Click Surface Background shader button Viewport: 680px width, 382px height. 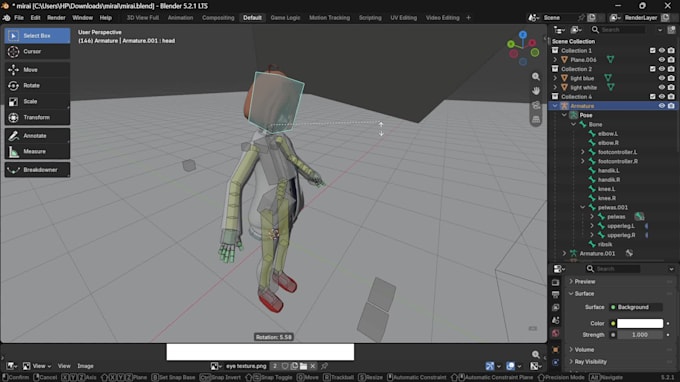click(x=636, y=307)
